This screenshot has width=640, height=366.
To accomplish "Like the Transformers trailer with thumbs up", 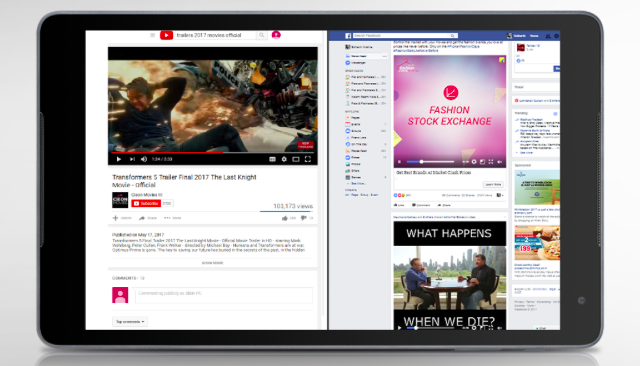I will coord(284,218).
